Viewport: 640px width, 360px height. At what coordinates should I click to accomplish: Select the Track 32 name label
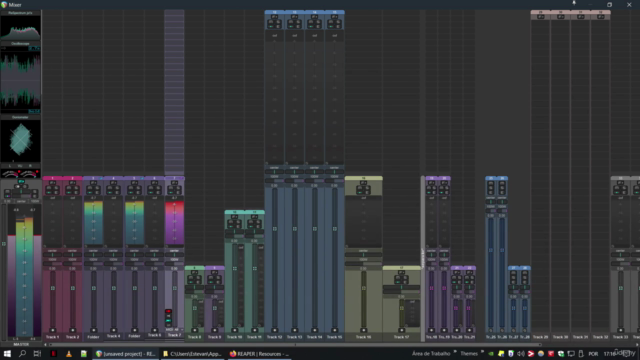pos(600,337)
